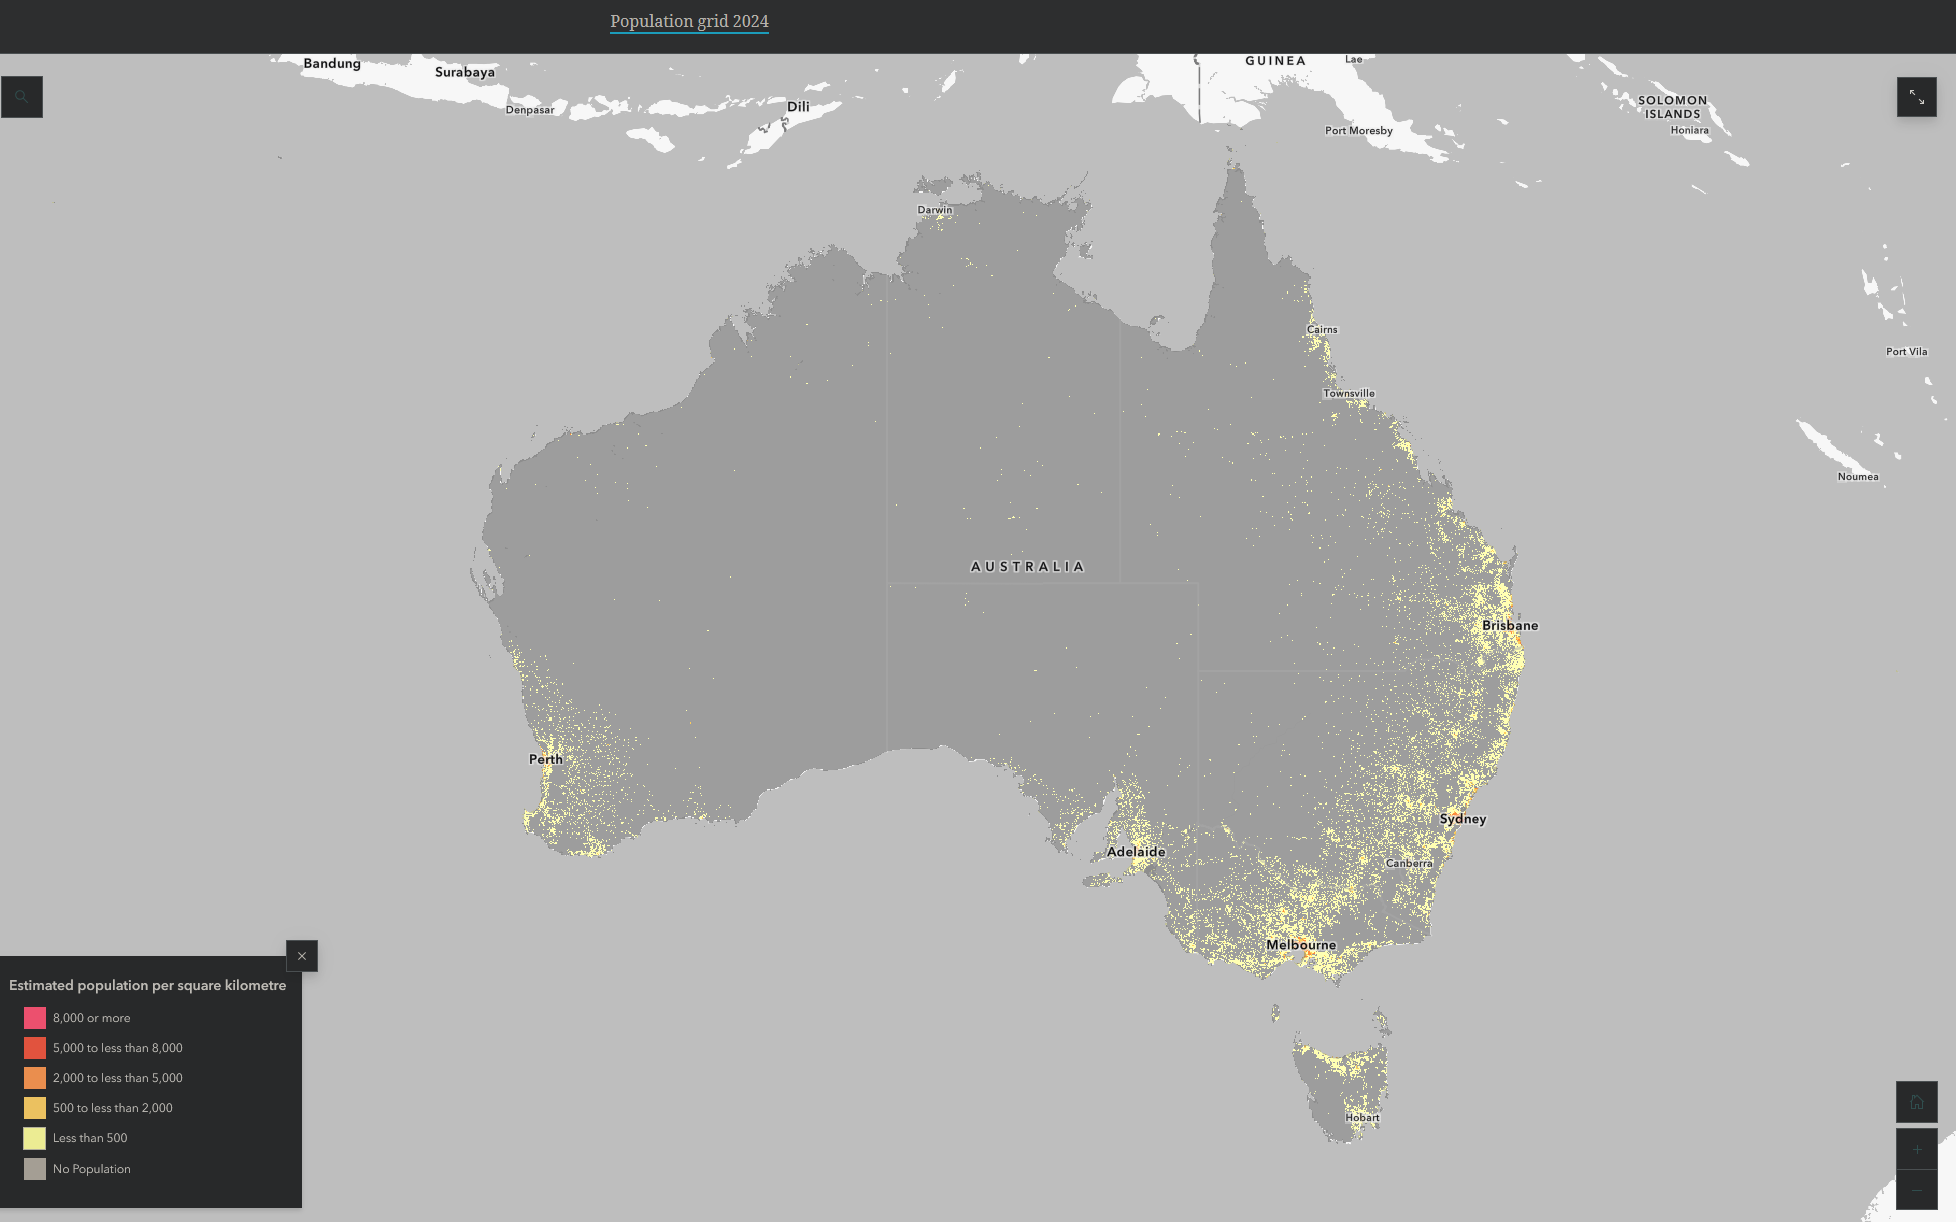Click the Hobart label in Tasmania
Viewport: 1956px width, 1222px height.
1361,1118
